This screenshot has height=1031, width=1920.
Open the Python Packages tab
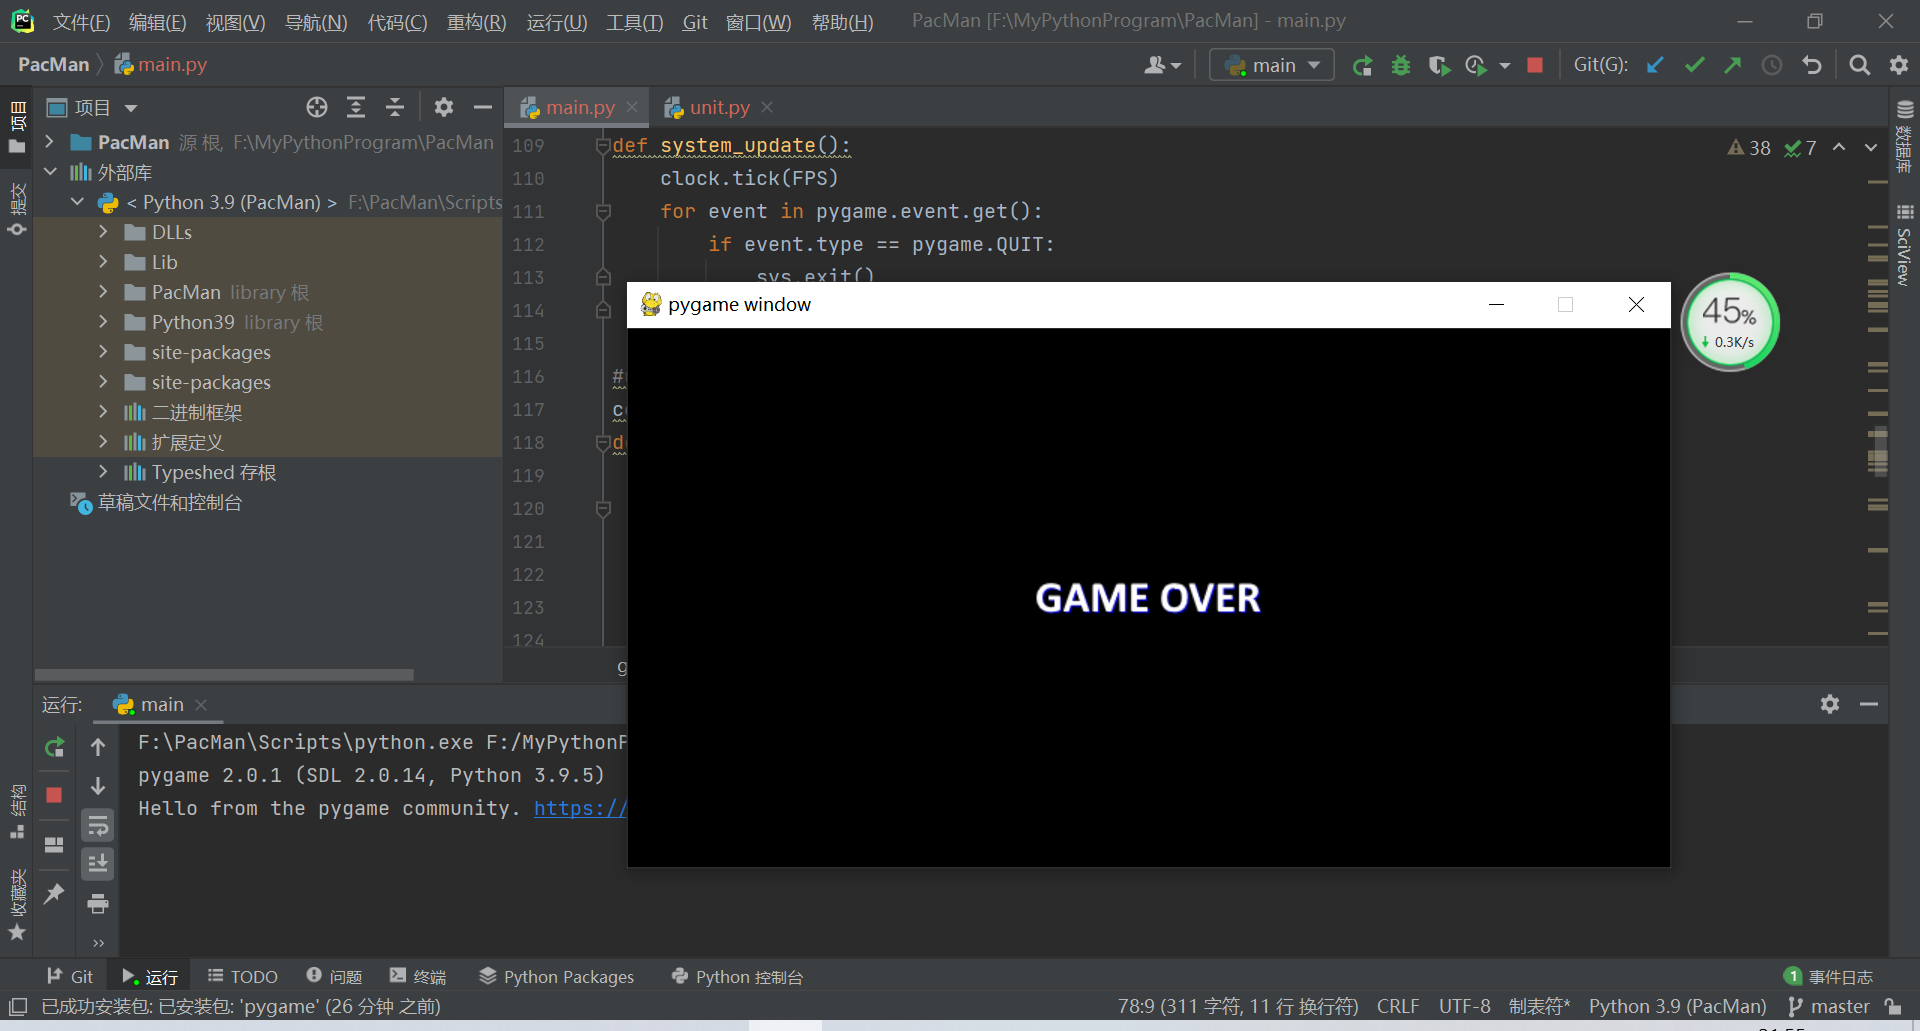[x=557, y=976]
